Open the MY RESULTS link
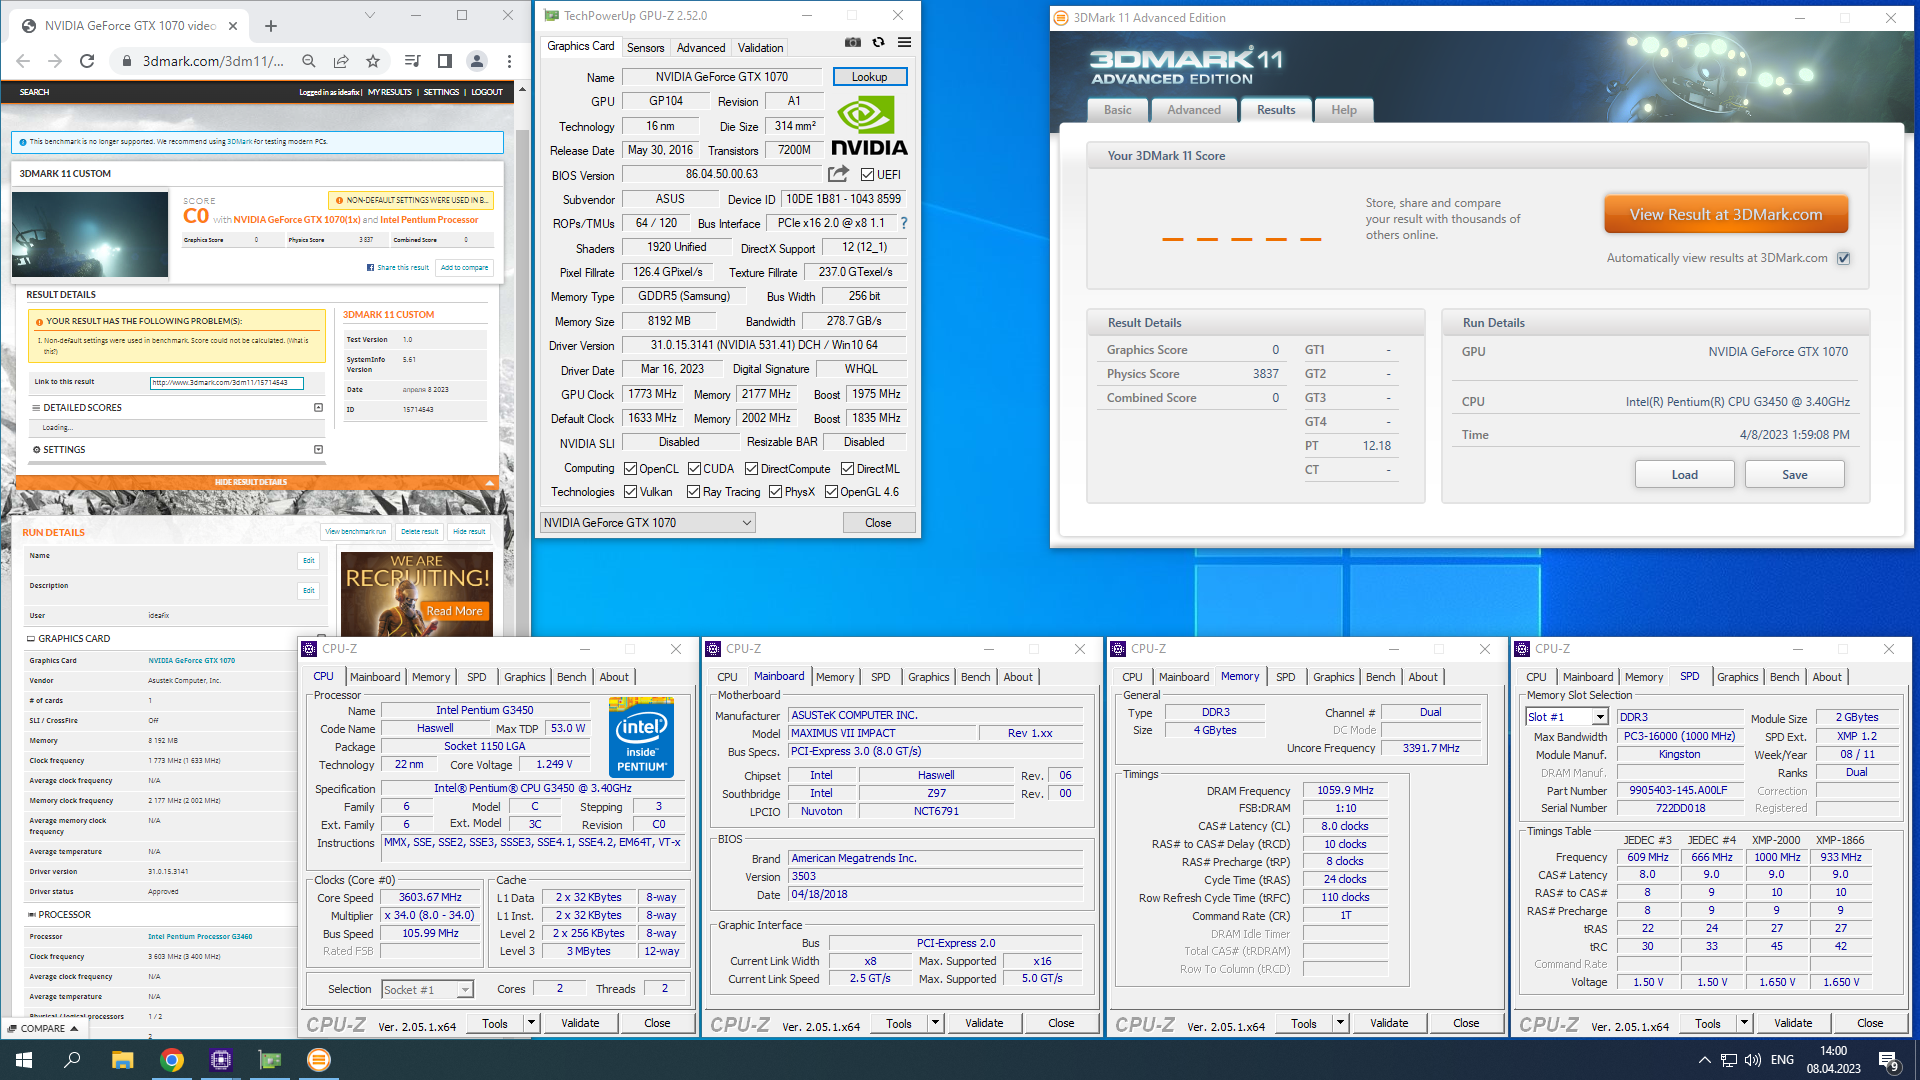1920x1080 pixels. click(390, 92)
